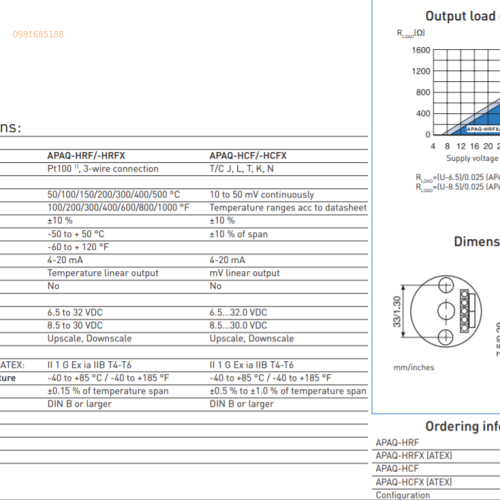Screen dimensions: 500x500
Task: Select the '-60 to + 120 °F' value
Action: (78, 247)
